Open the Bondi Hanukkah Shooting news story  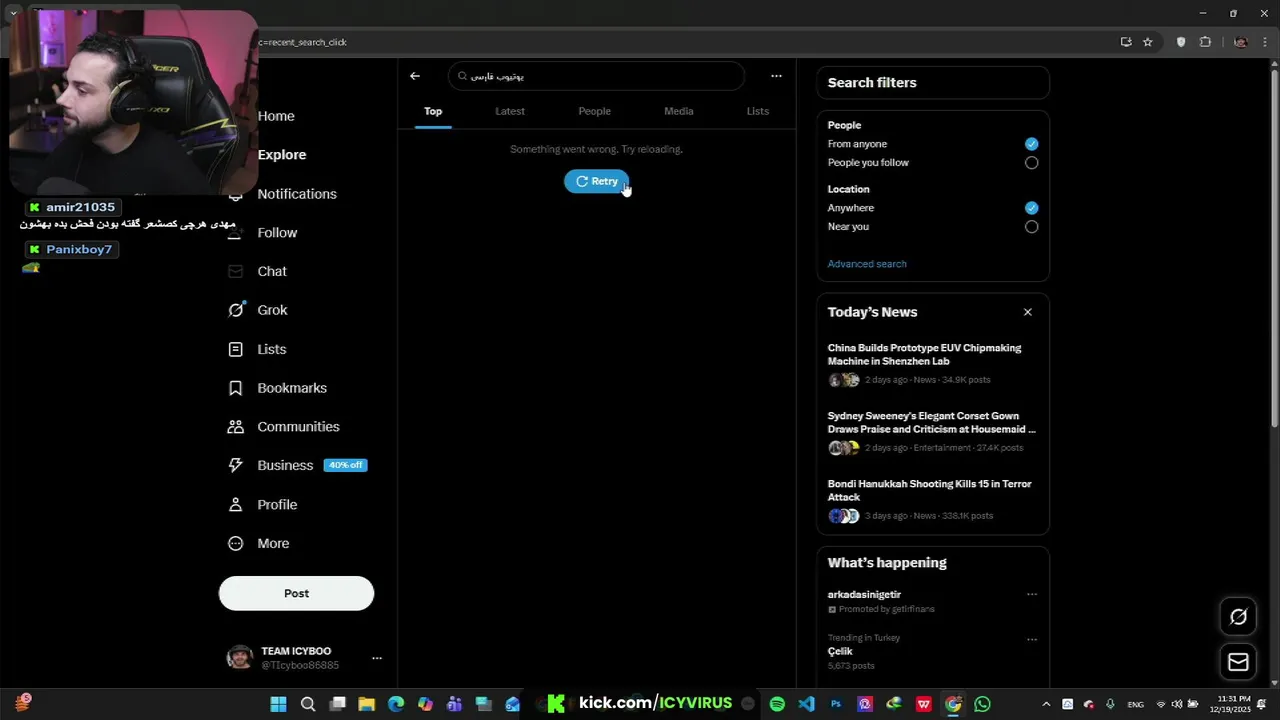coord(930,490)
